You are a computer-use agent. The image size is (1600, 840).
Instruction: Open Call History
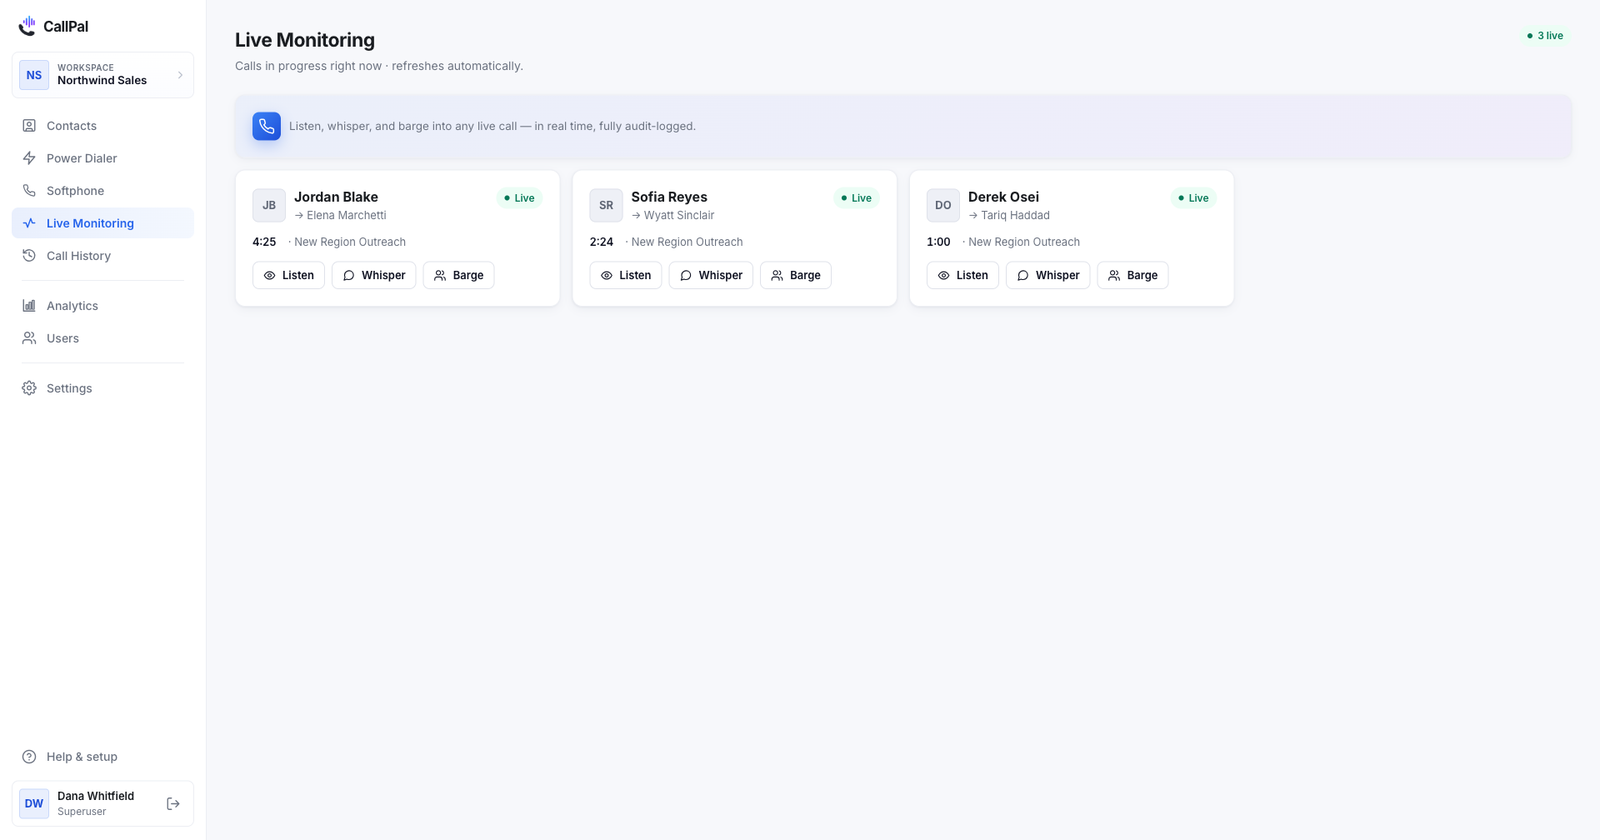(x=103, y=256)
